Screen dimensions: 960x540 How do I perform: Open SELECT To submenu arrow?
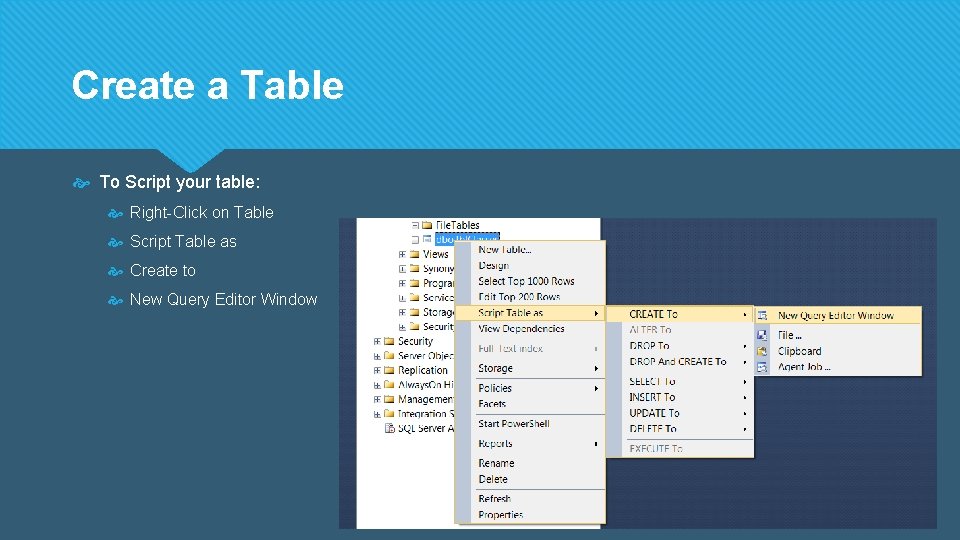coord(745,381)
